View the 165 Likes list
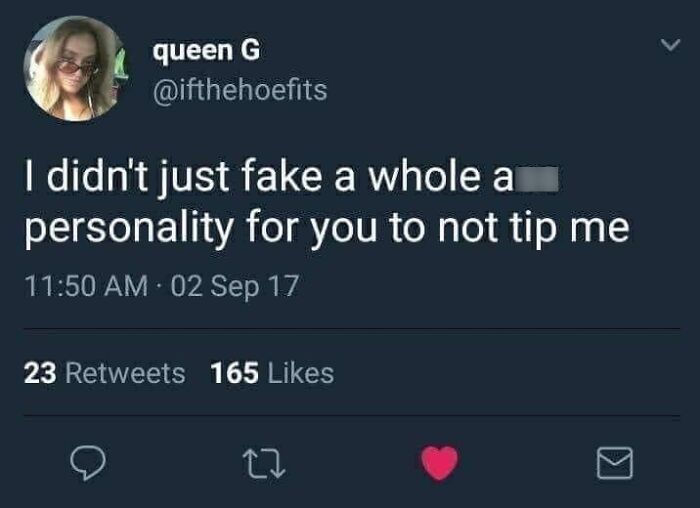The height and width of the screenshot is (508, 700). click(x=272, y=373)
